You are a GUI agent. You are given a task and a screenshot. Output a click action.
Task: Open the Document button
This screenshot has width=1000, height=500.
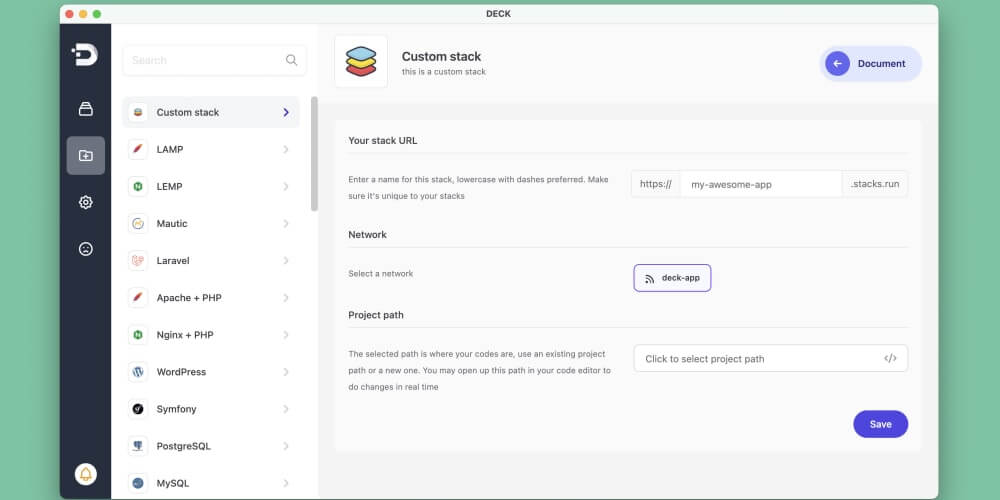[x=871, y=64]
